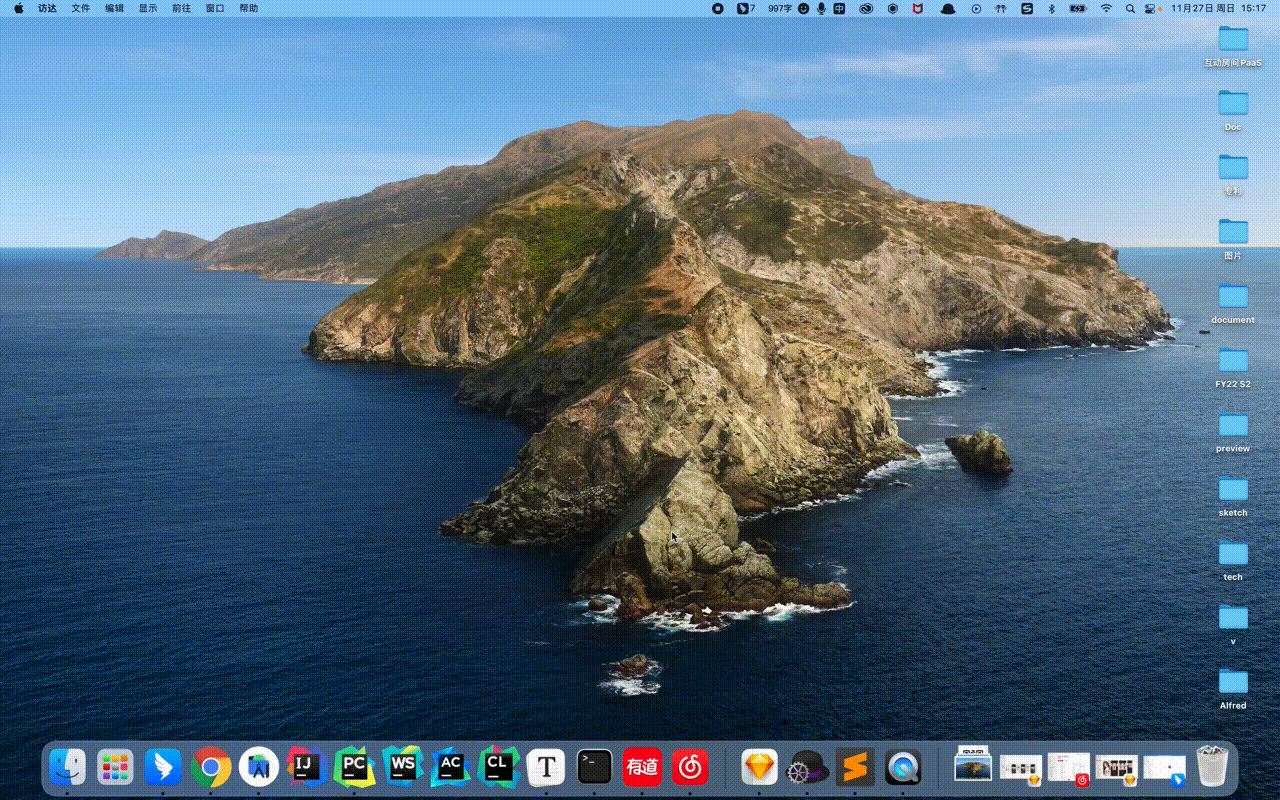
Task: Open Alfred Preferences hat icon in Dock
Action: click(807, 767)
